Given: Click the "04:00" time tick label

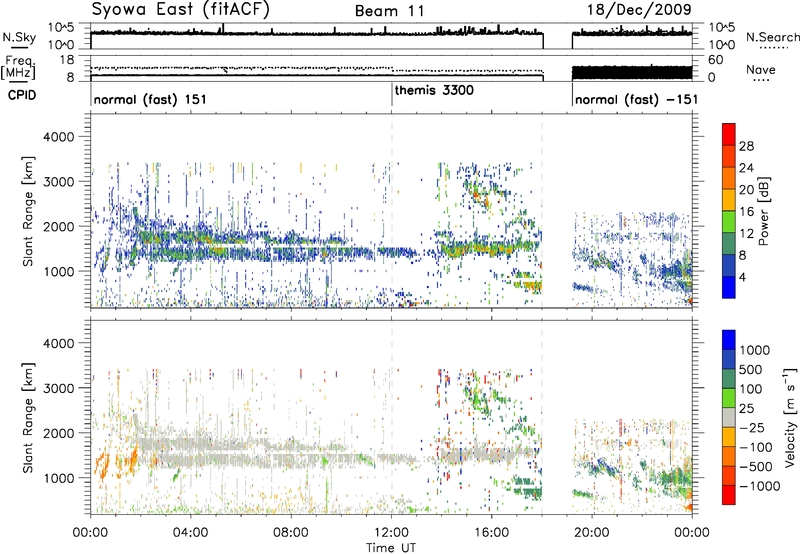Looking at the screenshot, I should tap(190, 533).
